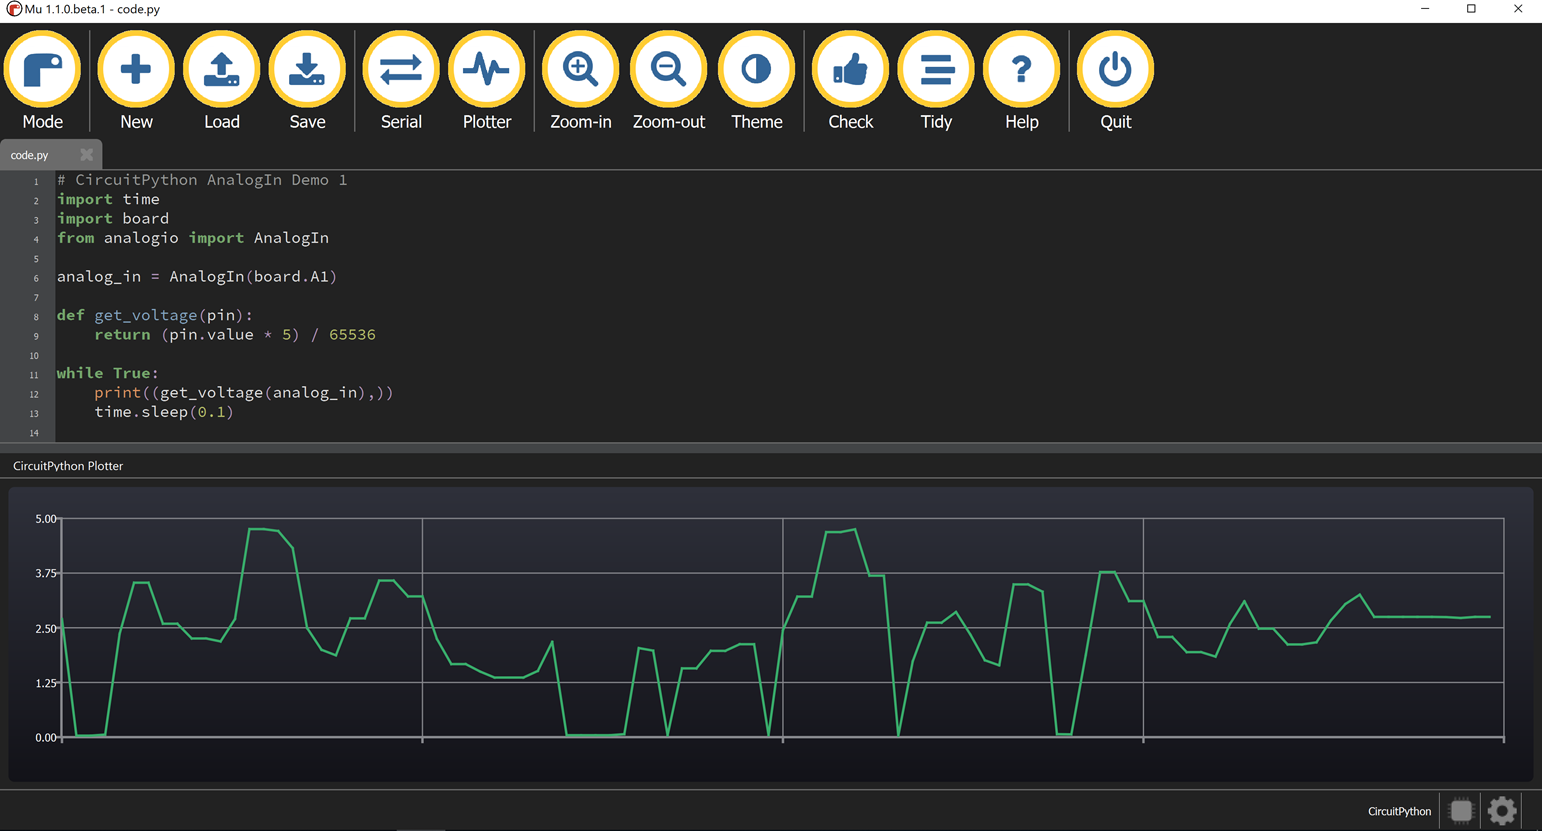Place cursor on the while True line

[108, 373]
